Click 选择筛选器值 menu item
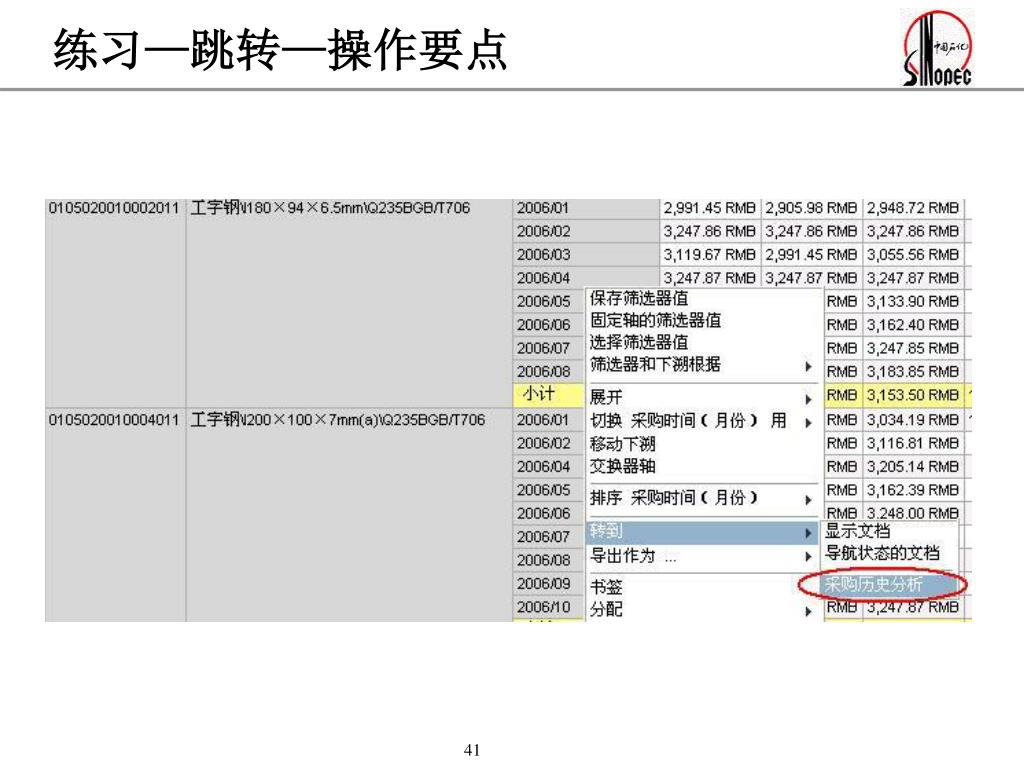The height and width of the screenshot is (768, 1024). pyautogui.click(x=703, y=342)
